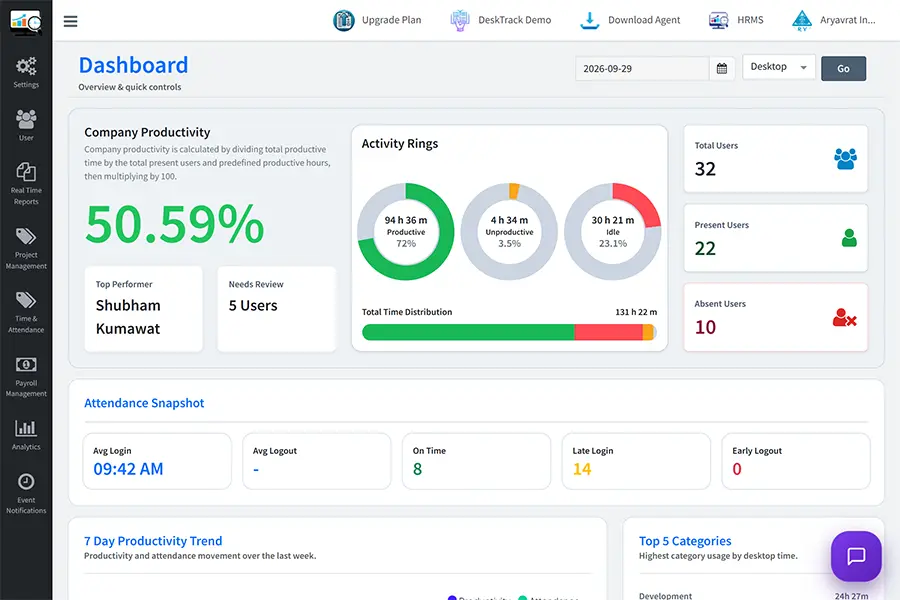Click the Aryavrat company logo icon
This screenshot has width=900, height=600.
[802, 20]
